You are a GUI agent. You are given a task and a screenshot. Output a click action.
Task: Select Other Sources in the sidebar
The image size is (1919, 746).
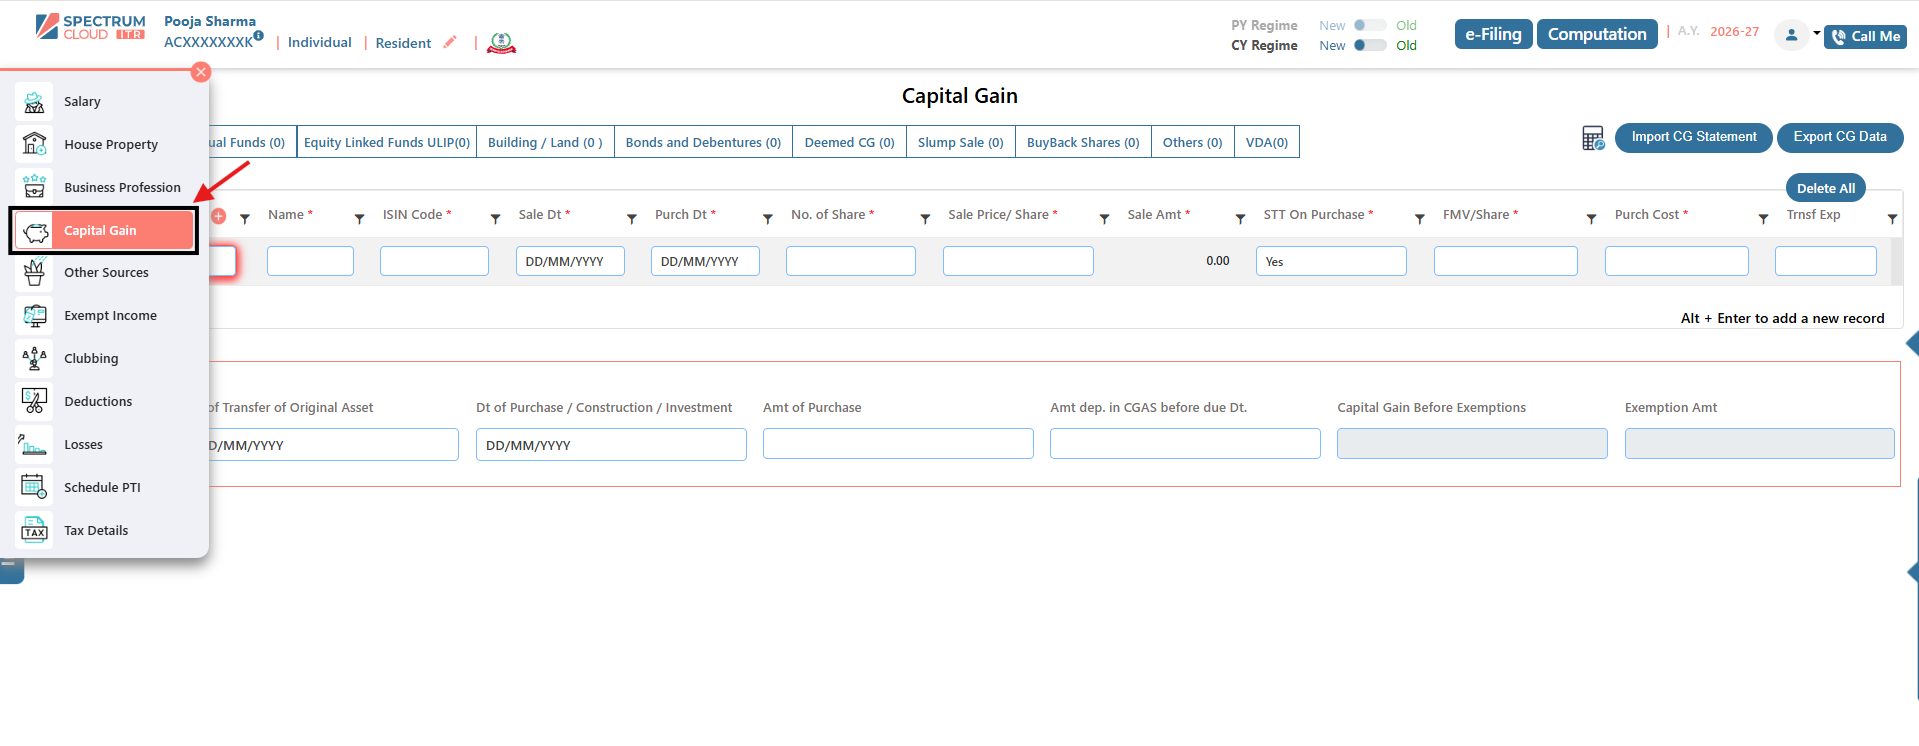pyautogui.click(x=106, y=273)
